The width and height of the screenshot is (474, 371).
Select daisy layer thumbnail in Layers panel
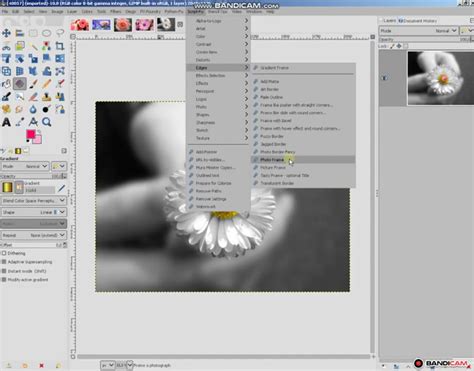440,78
